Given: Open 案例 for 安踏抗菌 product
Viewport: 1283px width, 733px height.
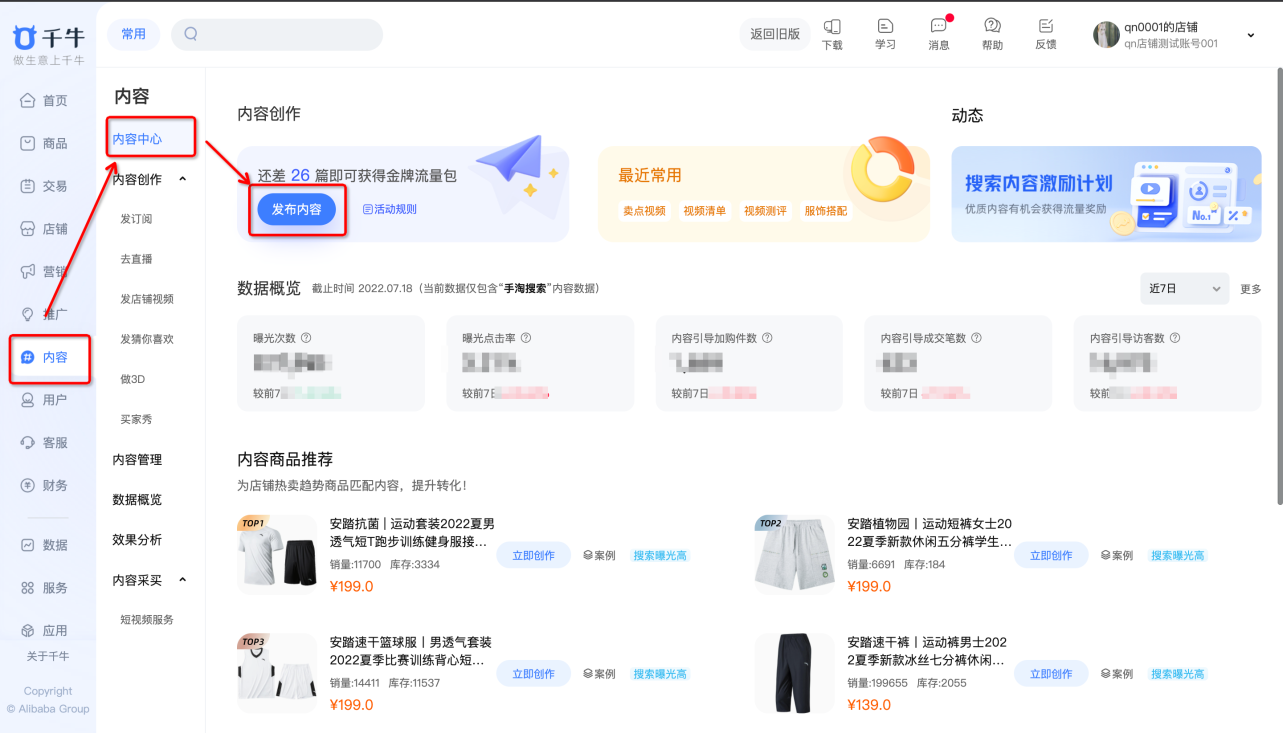Looking at the screenshot, I should [599, 555].
